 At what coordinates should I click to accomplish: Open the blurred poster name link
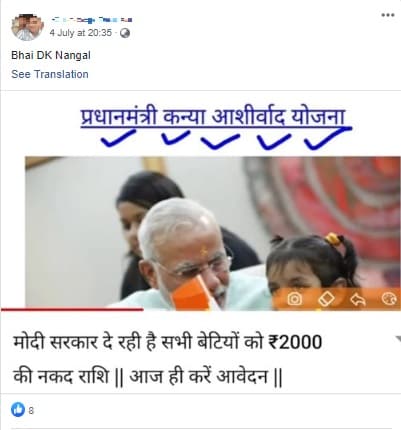tap(92, 20)
